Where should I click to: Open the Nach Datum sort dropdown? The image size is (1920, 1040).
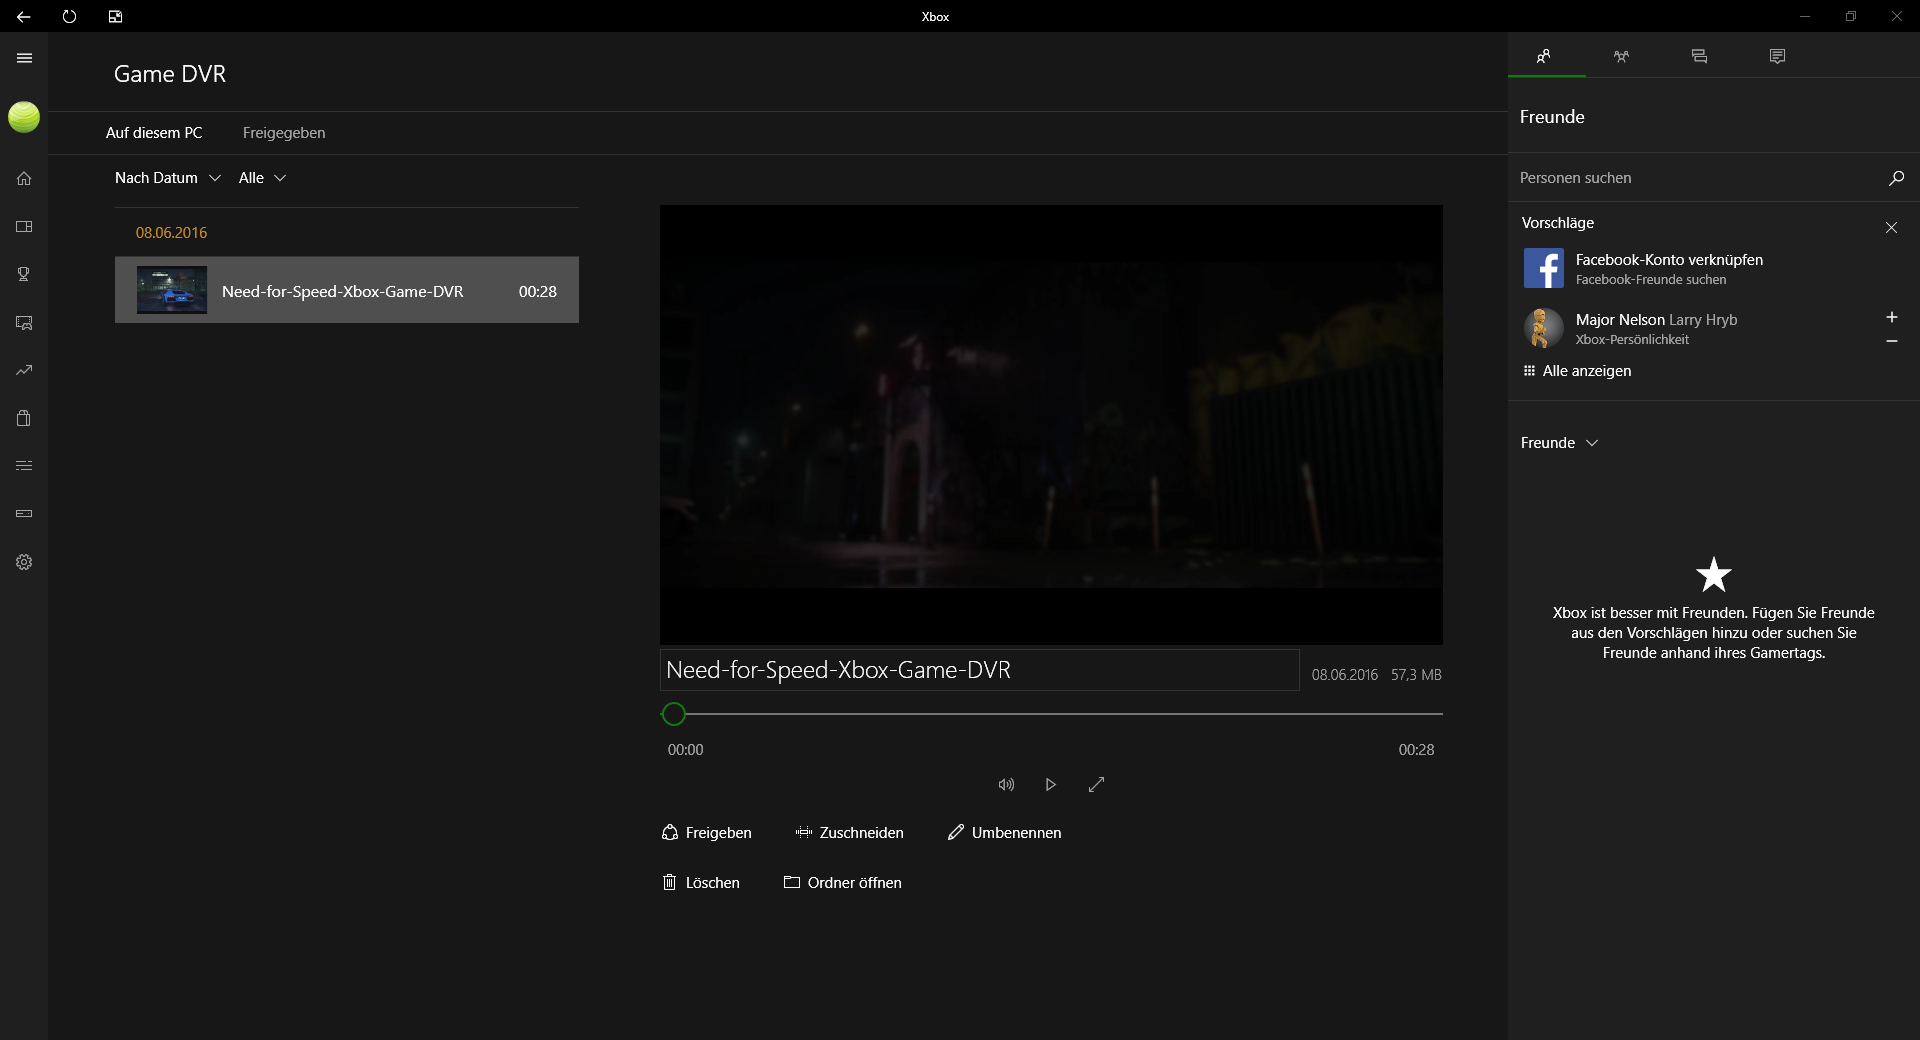pyautogui.click(x=167, y=178)
